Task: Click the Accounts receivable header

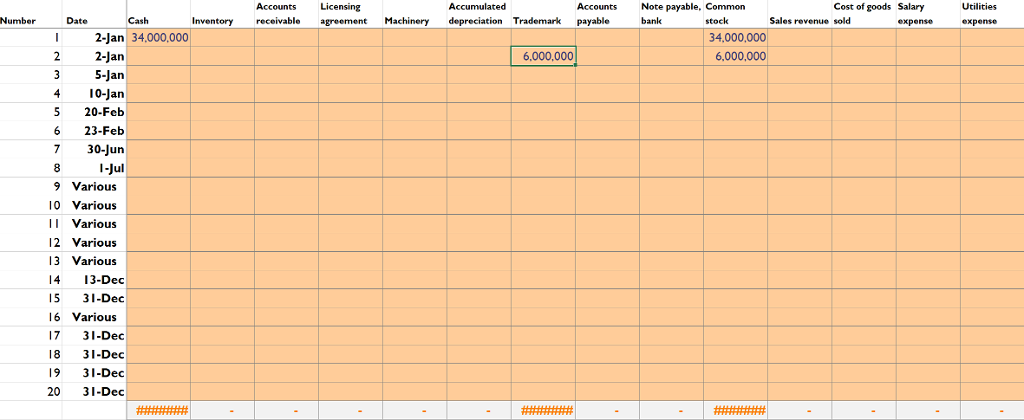Action: pos(287,14)
